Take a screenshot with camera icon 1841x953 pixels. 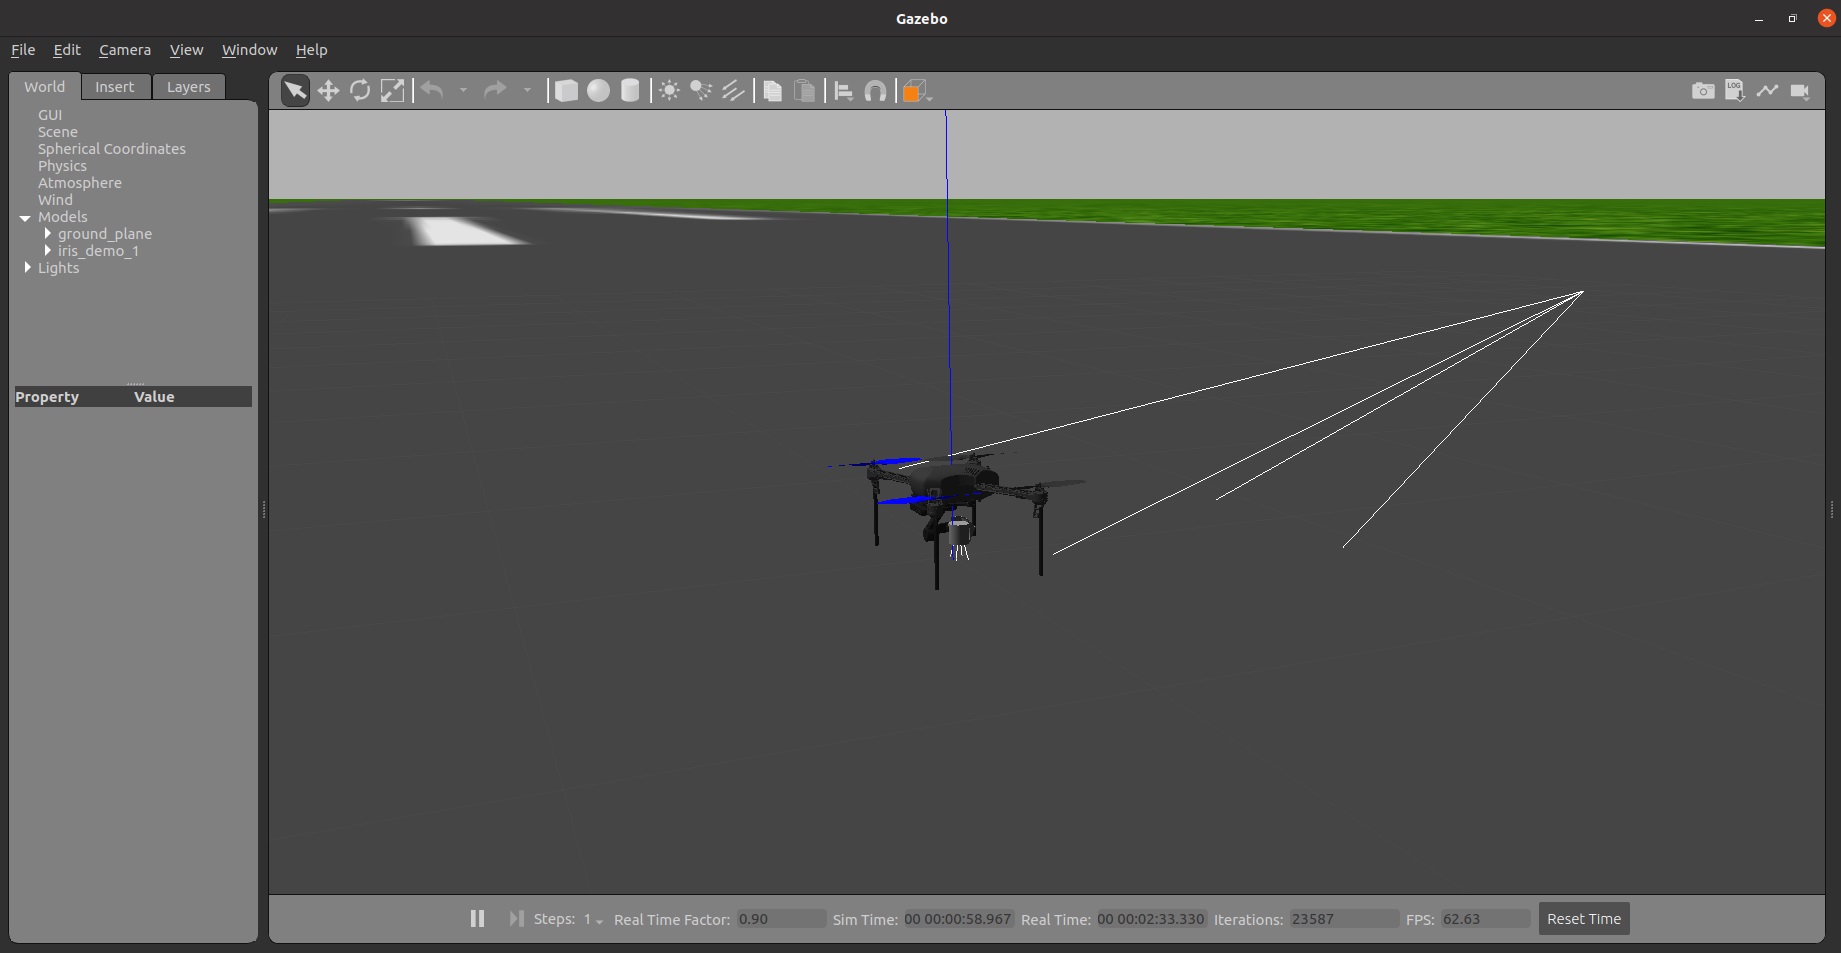1703,91
